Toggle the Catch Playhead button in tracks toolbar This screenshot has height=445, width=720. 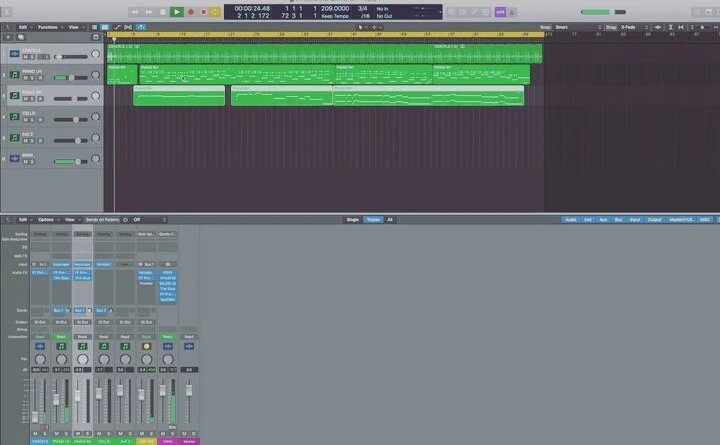(x=141, y=27)
